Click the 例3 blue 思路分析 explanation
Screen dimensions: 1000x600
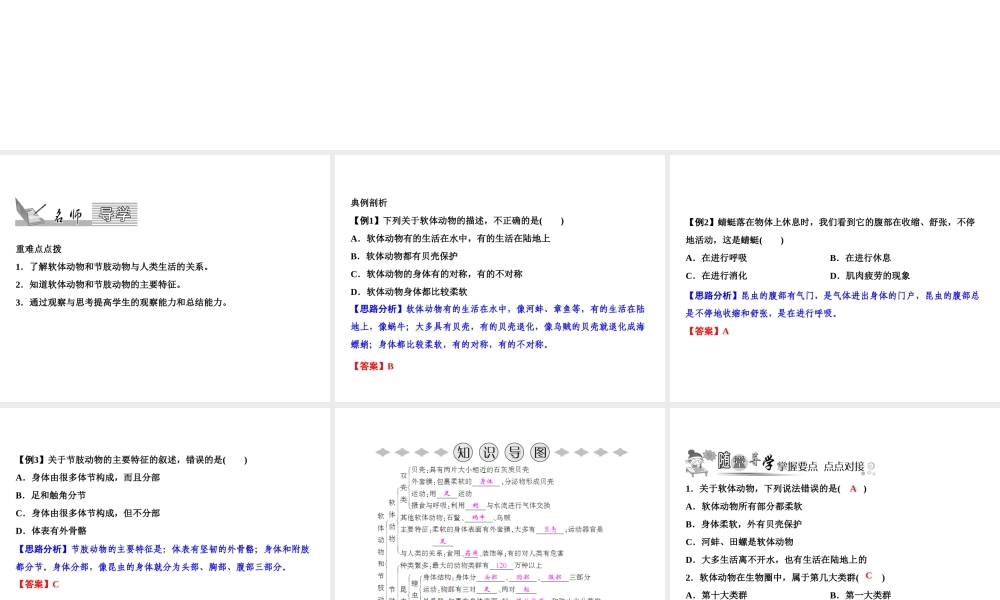point(163,558)
